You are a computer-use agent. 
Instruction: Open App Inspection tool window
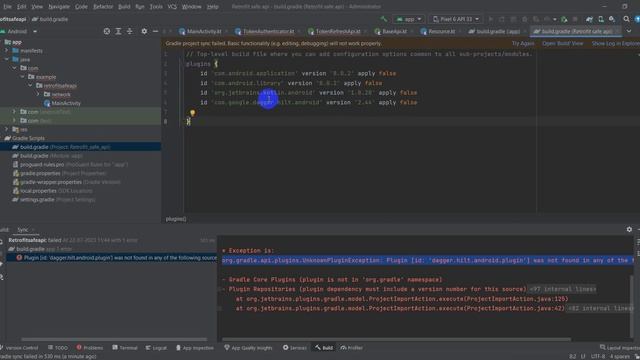tap(195, 348)
